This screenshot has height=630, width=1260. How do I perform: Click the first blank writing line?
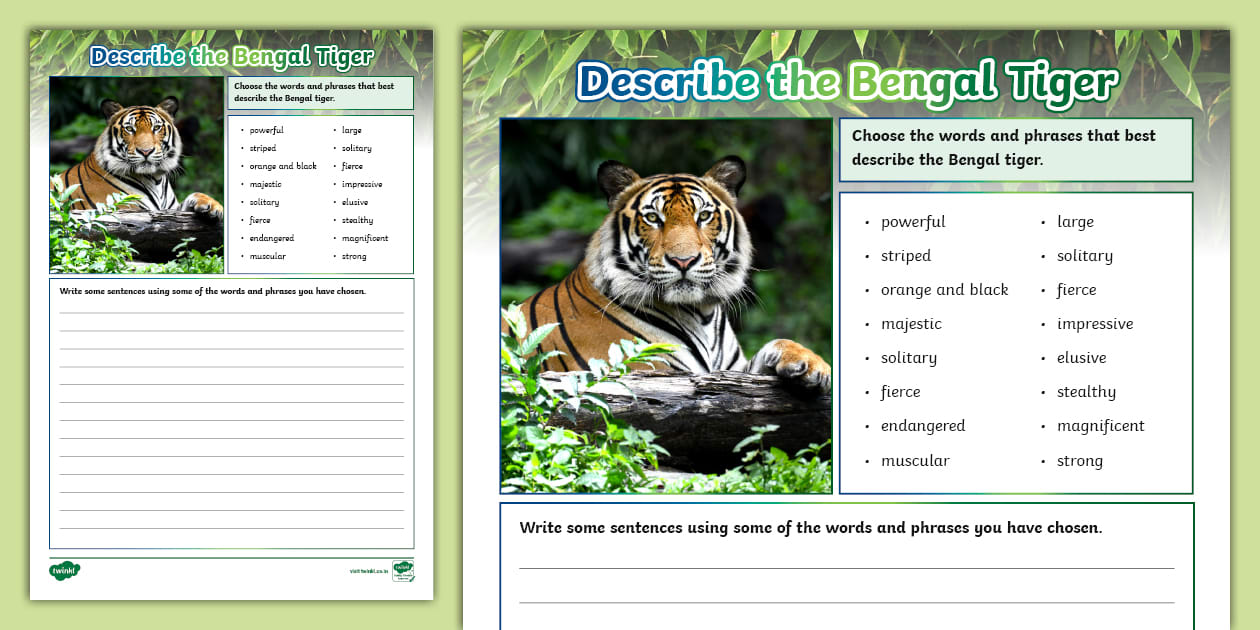pyautogui.click(x=846, y=567)
